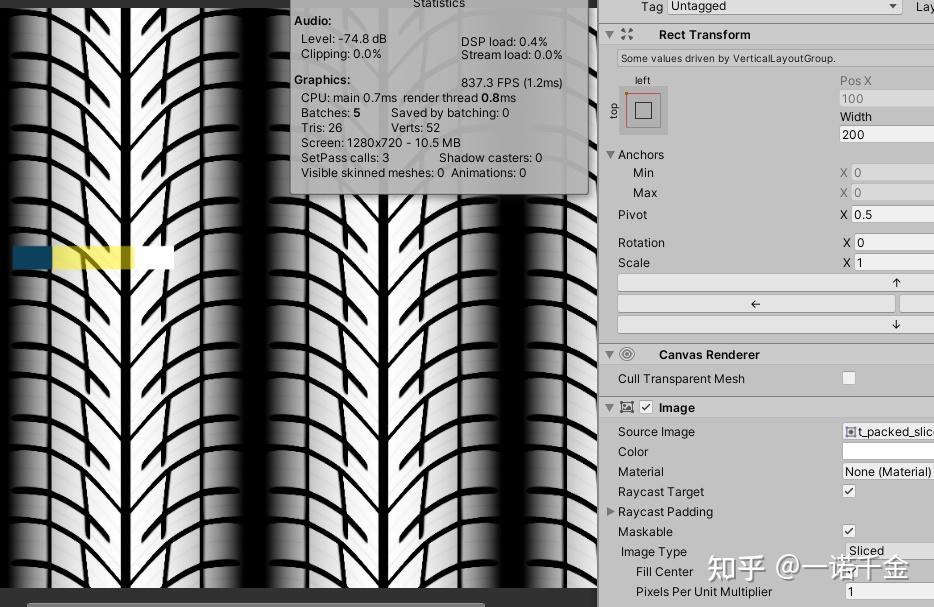Collapse the Rect Transform component header
The width and height of the screenshot is (934, 607).
tap(609, 34)
